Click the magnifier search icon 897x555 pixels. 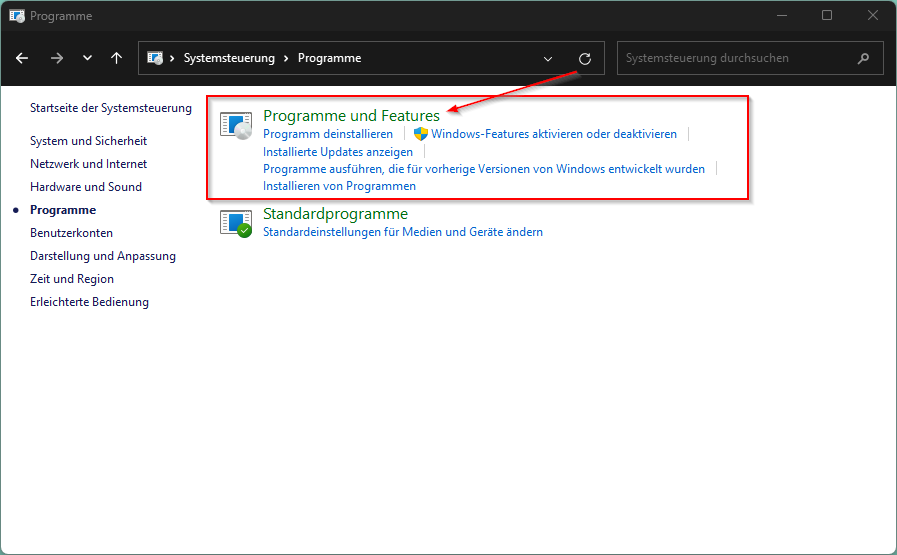(x=863, y=58)
